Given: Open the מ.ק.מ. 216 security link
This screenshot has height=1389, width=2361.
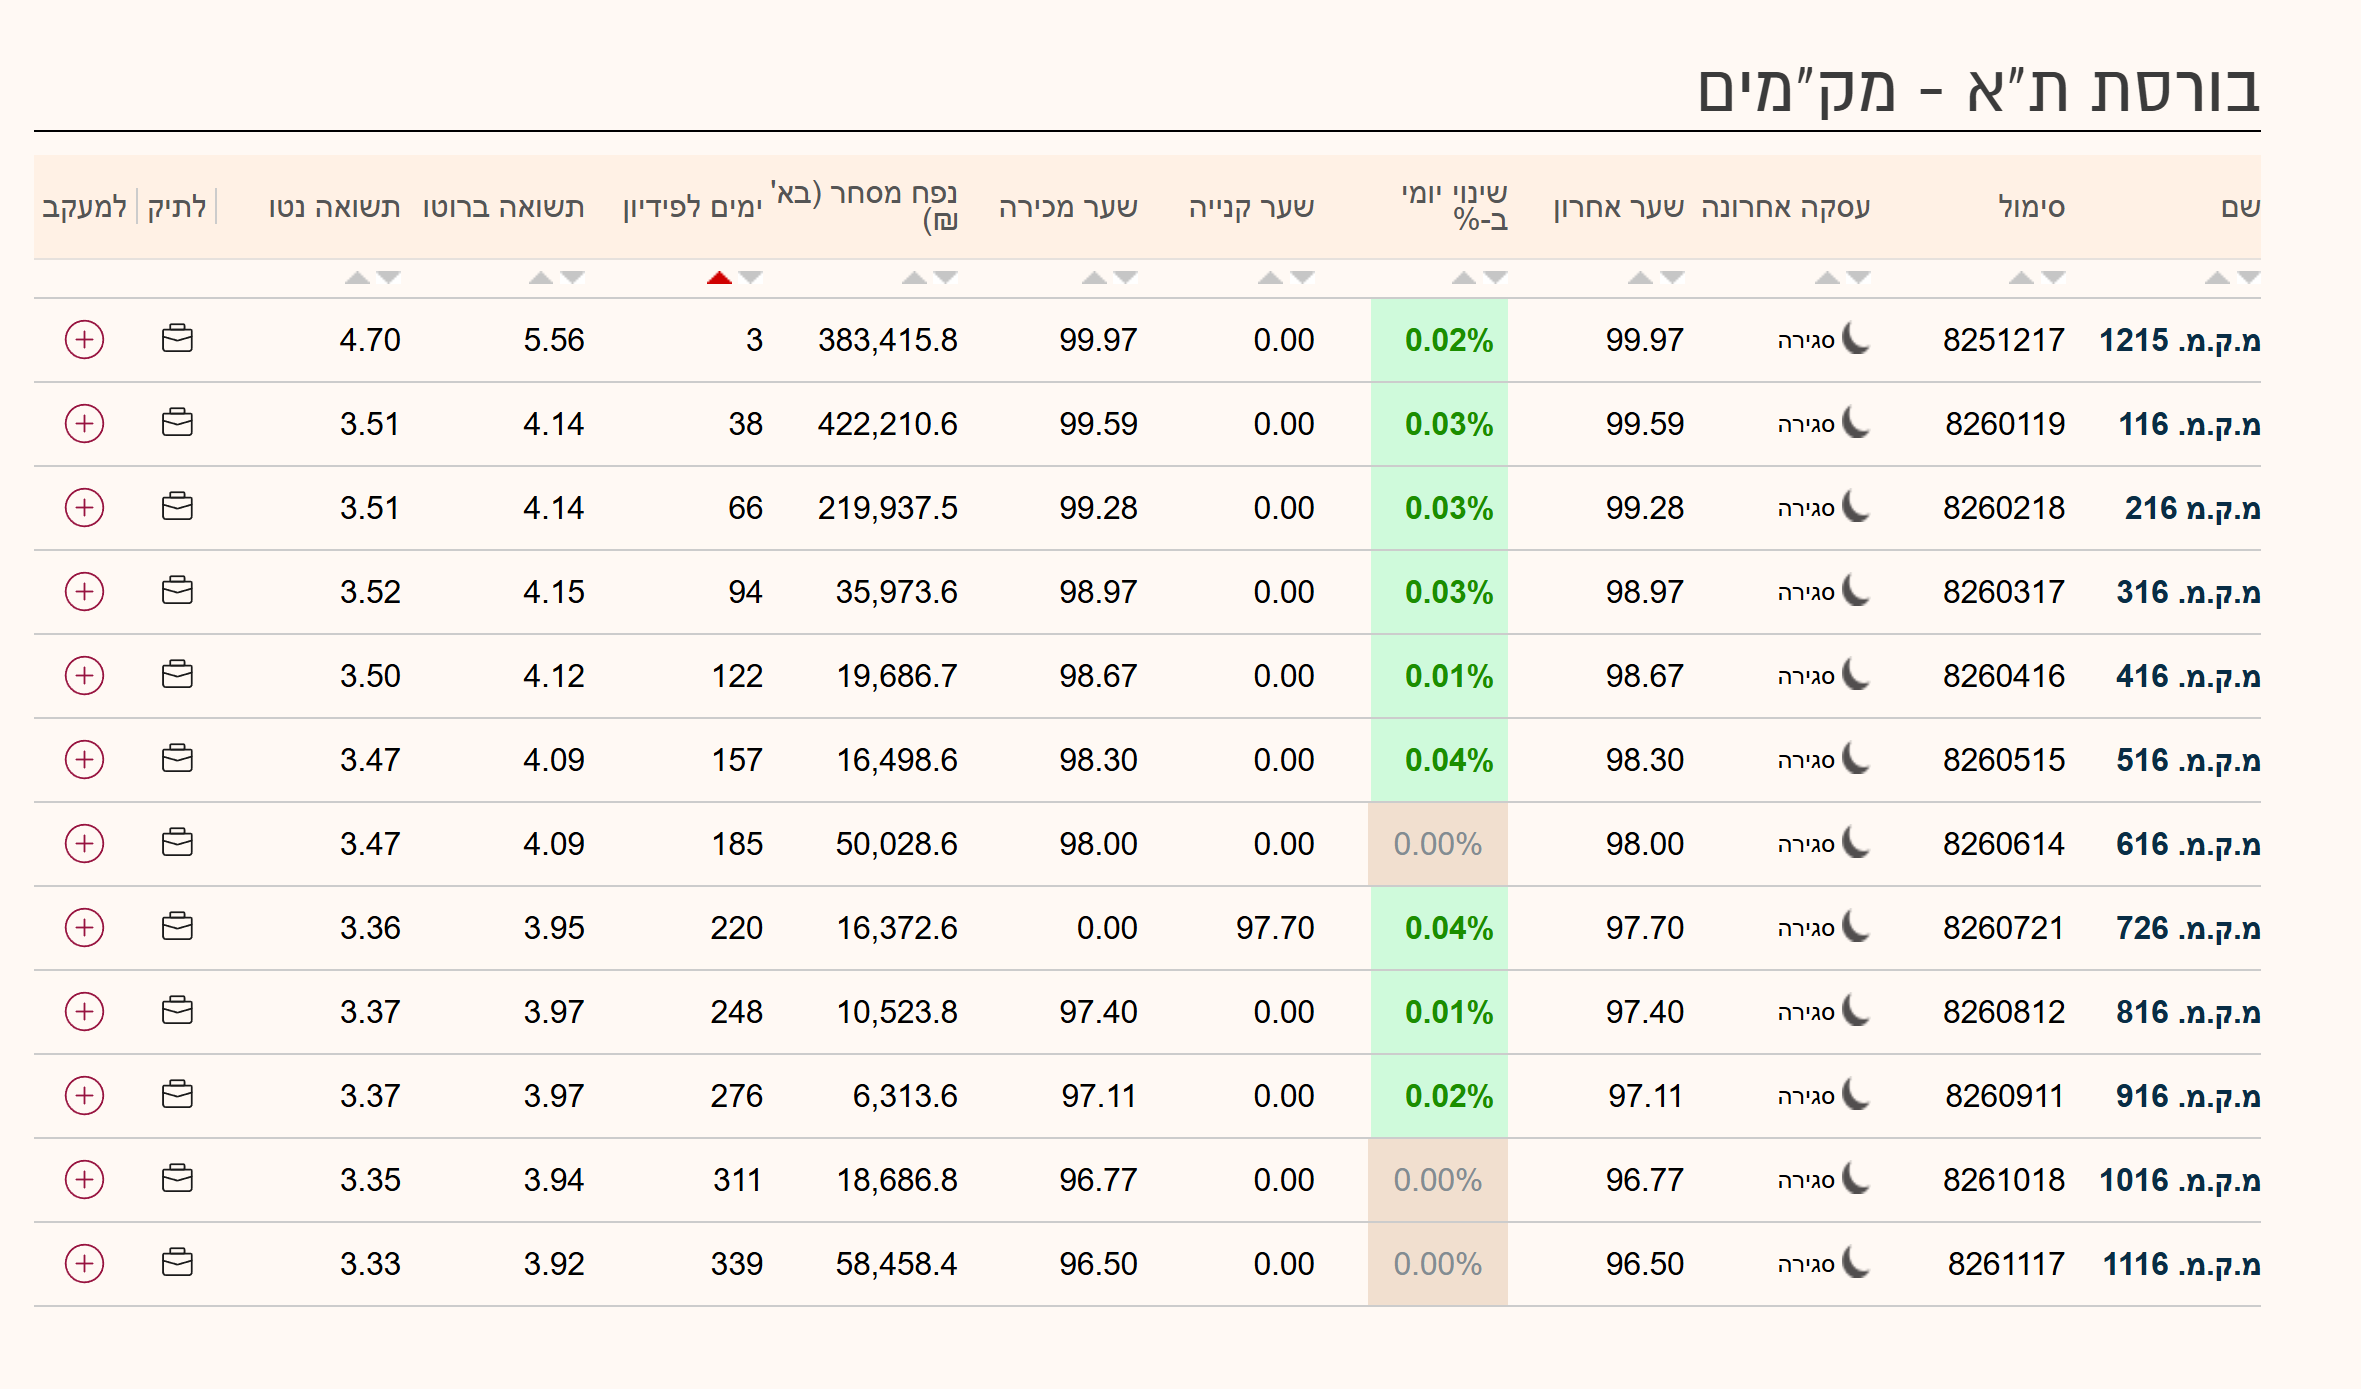Looking at the screenshot, I should pos(2192,508).
